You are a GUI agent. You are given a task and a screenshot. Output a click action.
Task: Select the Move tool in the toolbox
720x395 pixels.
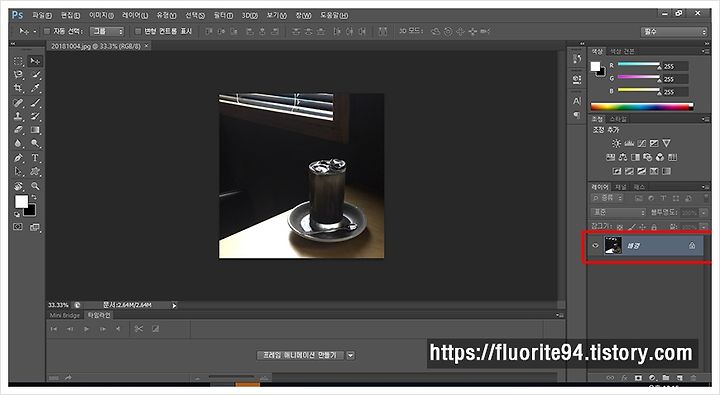pos(35,61)
